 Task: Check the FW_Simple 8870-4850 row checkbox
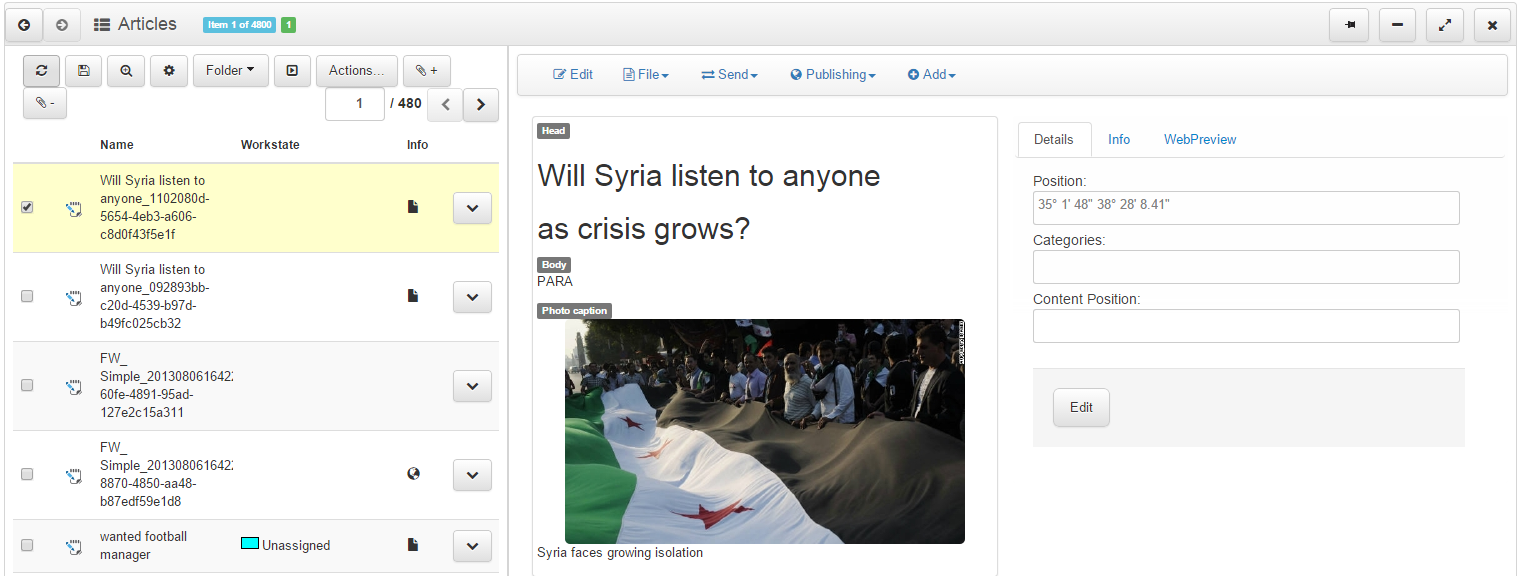click(x=27, y=474)
